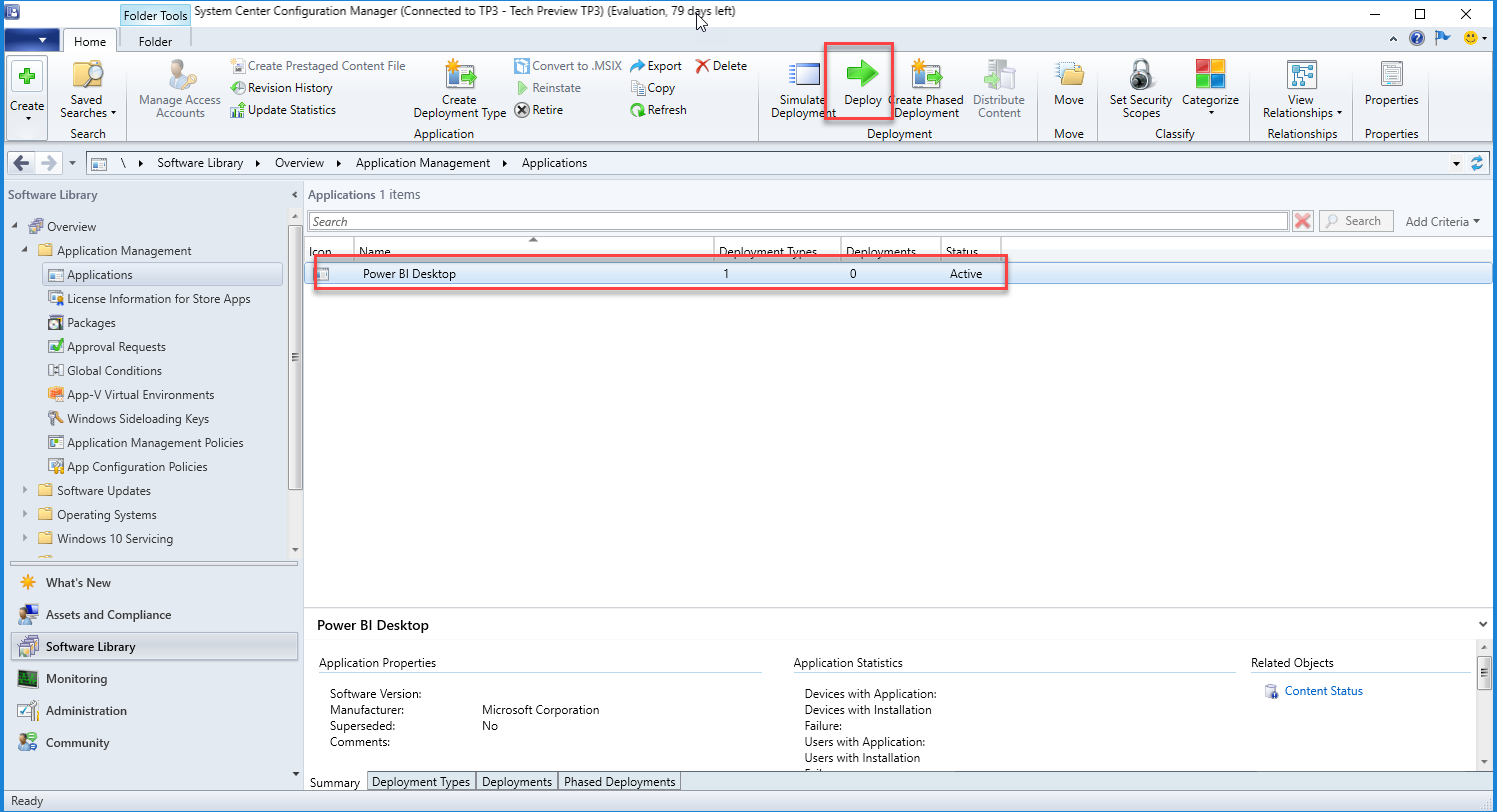Image resolution: width=1497 pixels, height=812 pixels.
Task: Click Manage Access Accounts icon
Action: pyautogui.click(x=180, y=74)
